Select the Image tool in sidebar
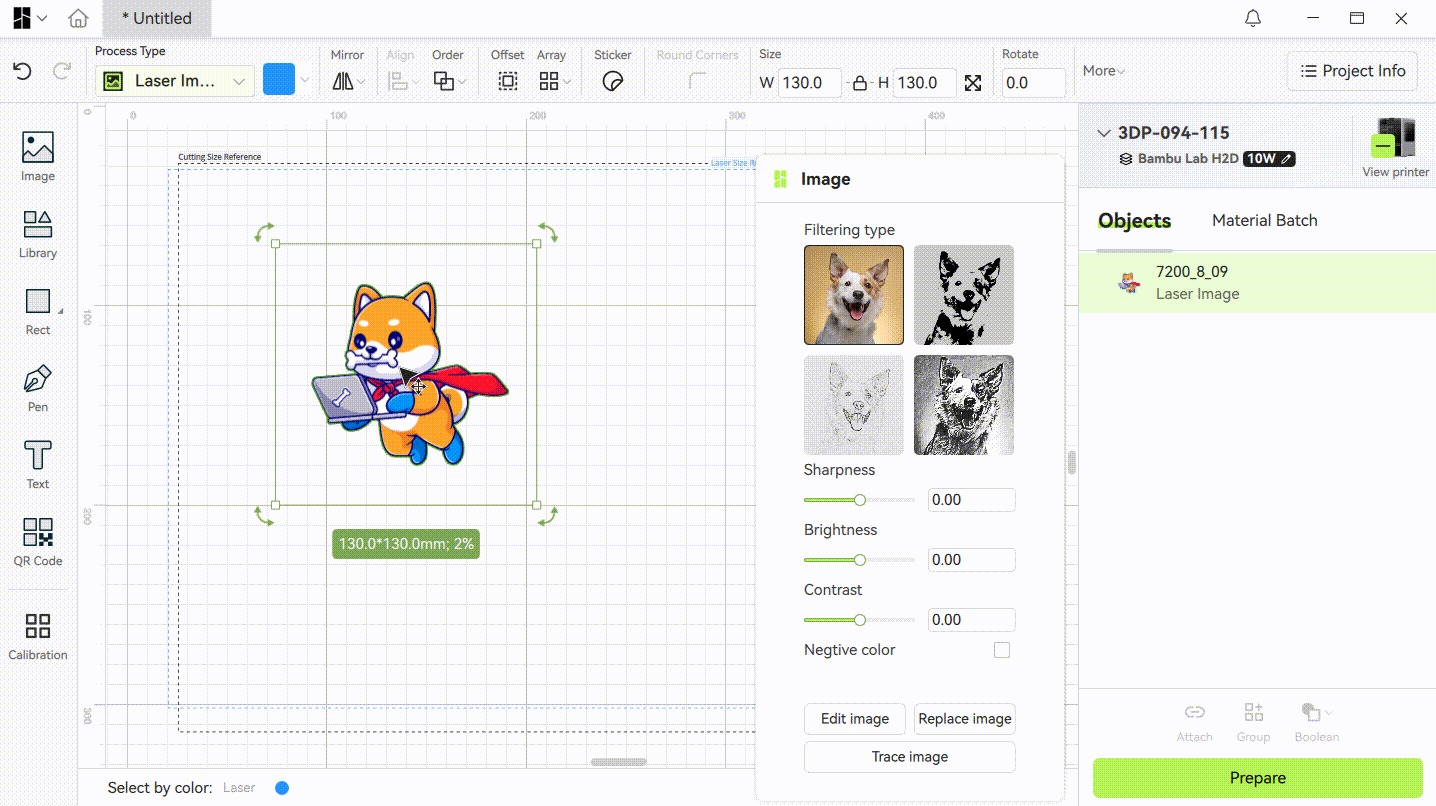 pyautogui.click(x=38, y=157)
